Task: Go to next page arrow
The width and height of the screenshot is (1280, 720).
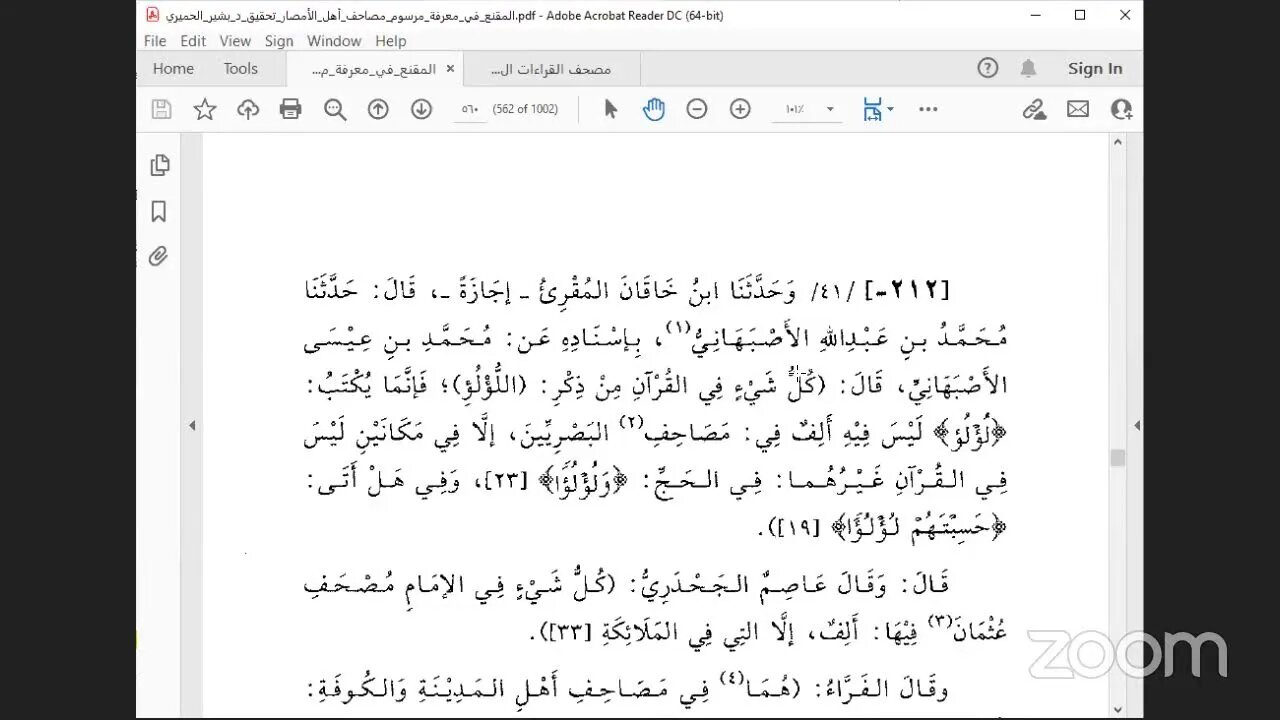Action: 422,109
